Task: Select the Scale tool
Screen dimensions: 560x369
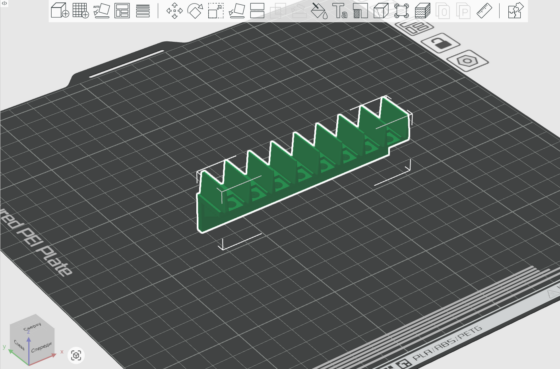Action: point(216,11)
